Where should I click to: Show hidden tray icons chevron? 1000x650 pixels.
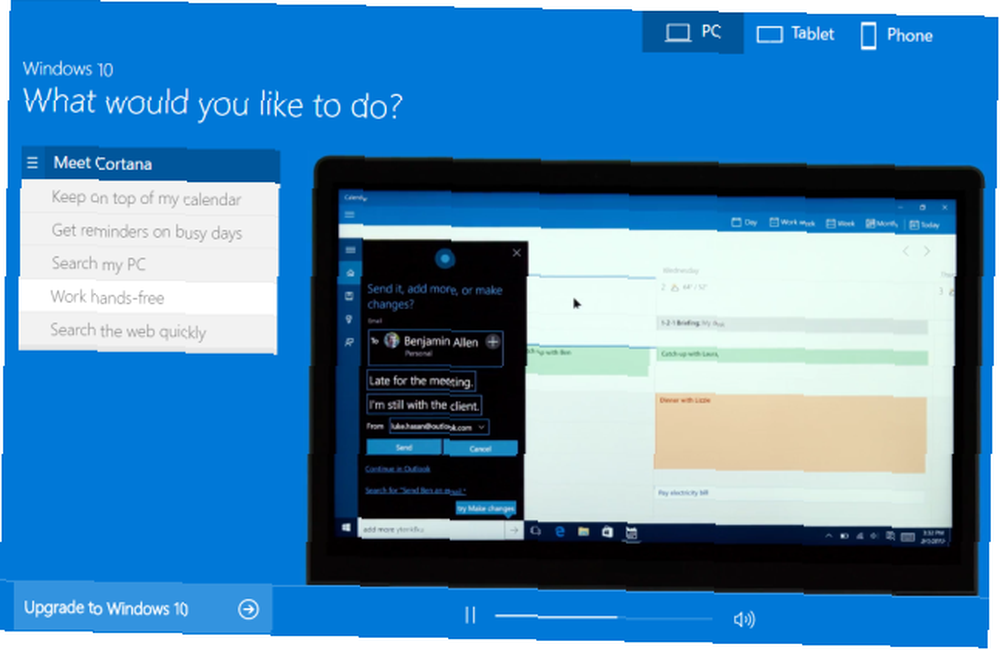tap(828, 536)
